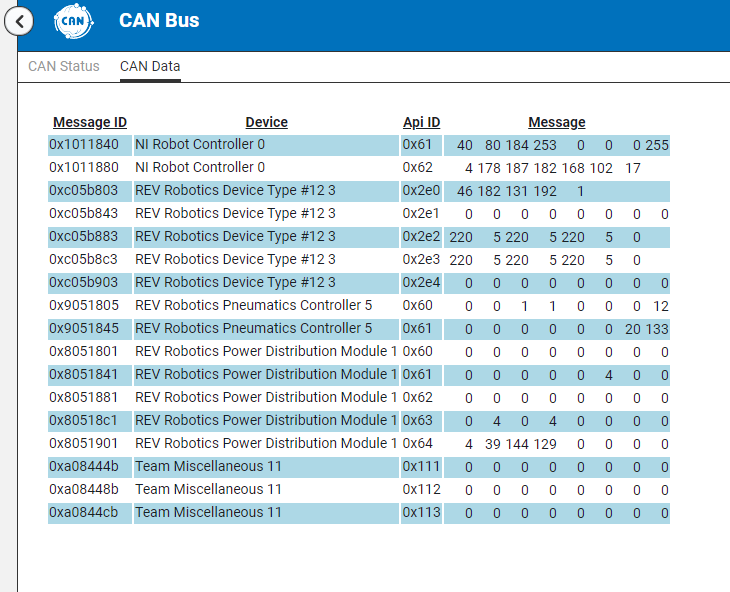Select the CAN Data tab
This screenshot has width=730, height=592.
(x=150, y=66)
